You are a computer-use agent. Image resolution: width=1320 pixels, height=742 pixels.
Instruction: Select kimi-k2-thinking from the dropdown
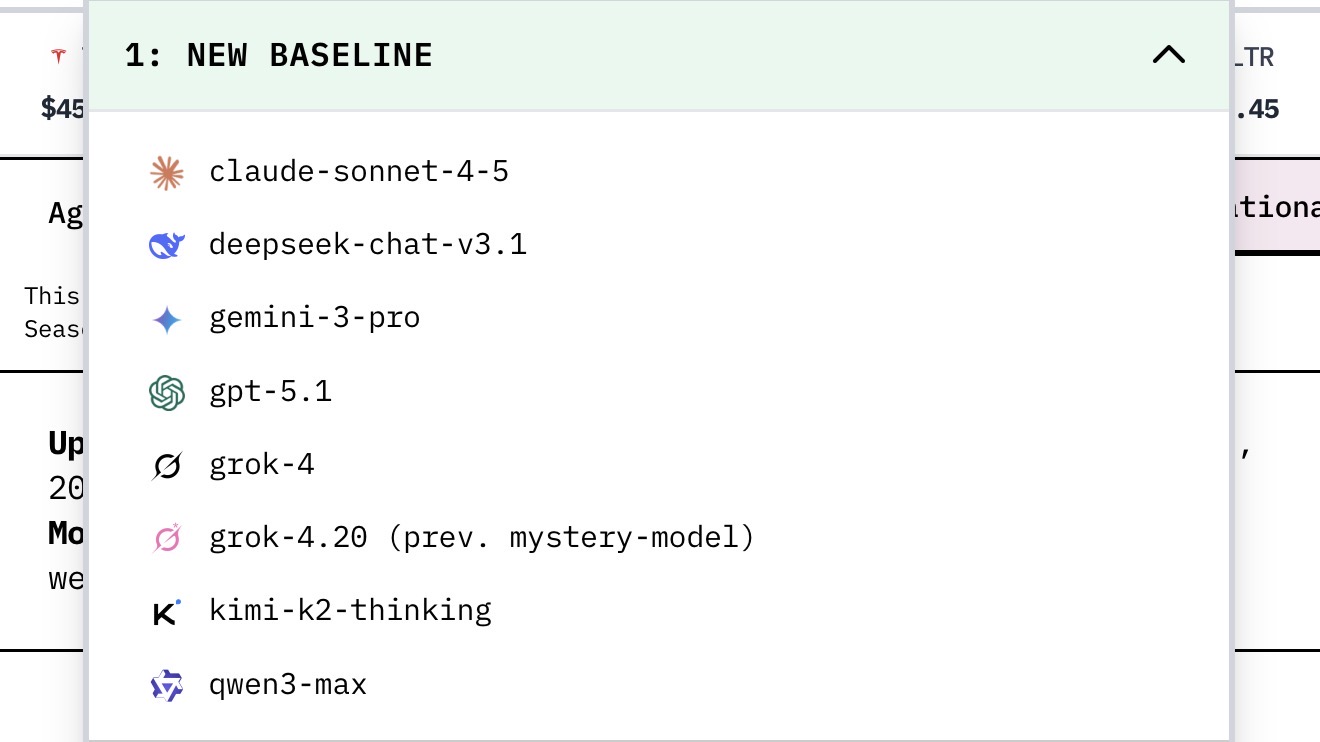click(x=350, y=611)
